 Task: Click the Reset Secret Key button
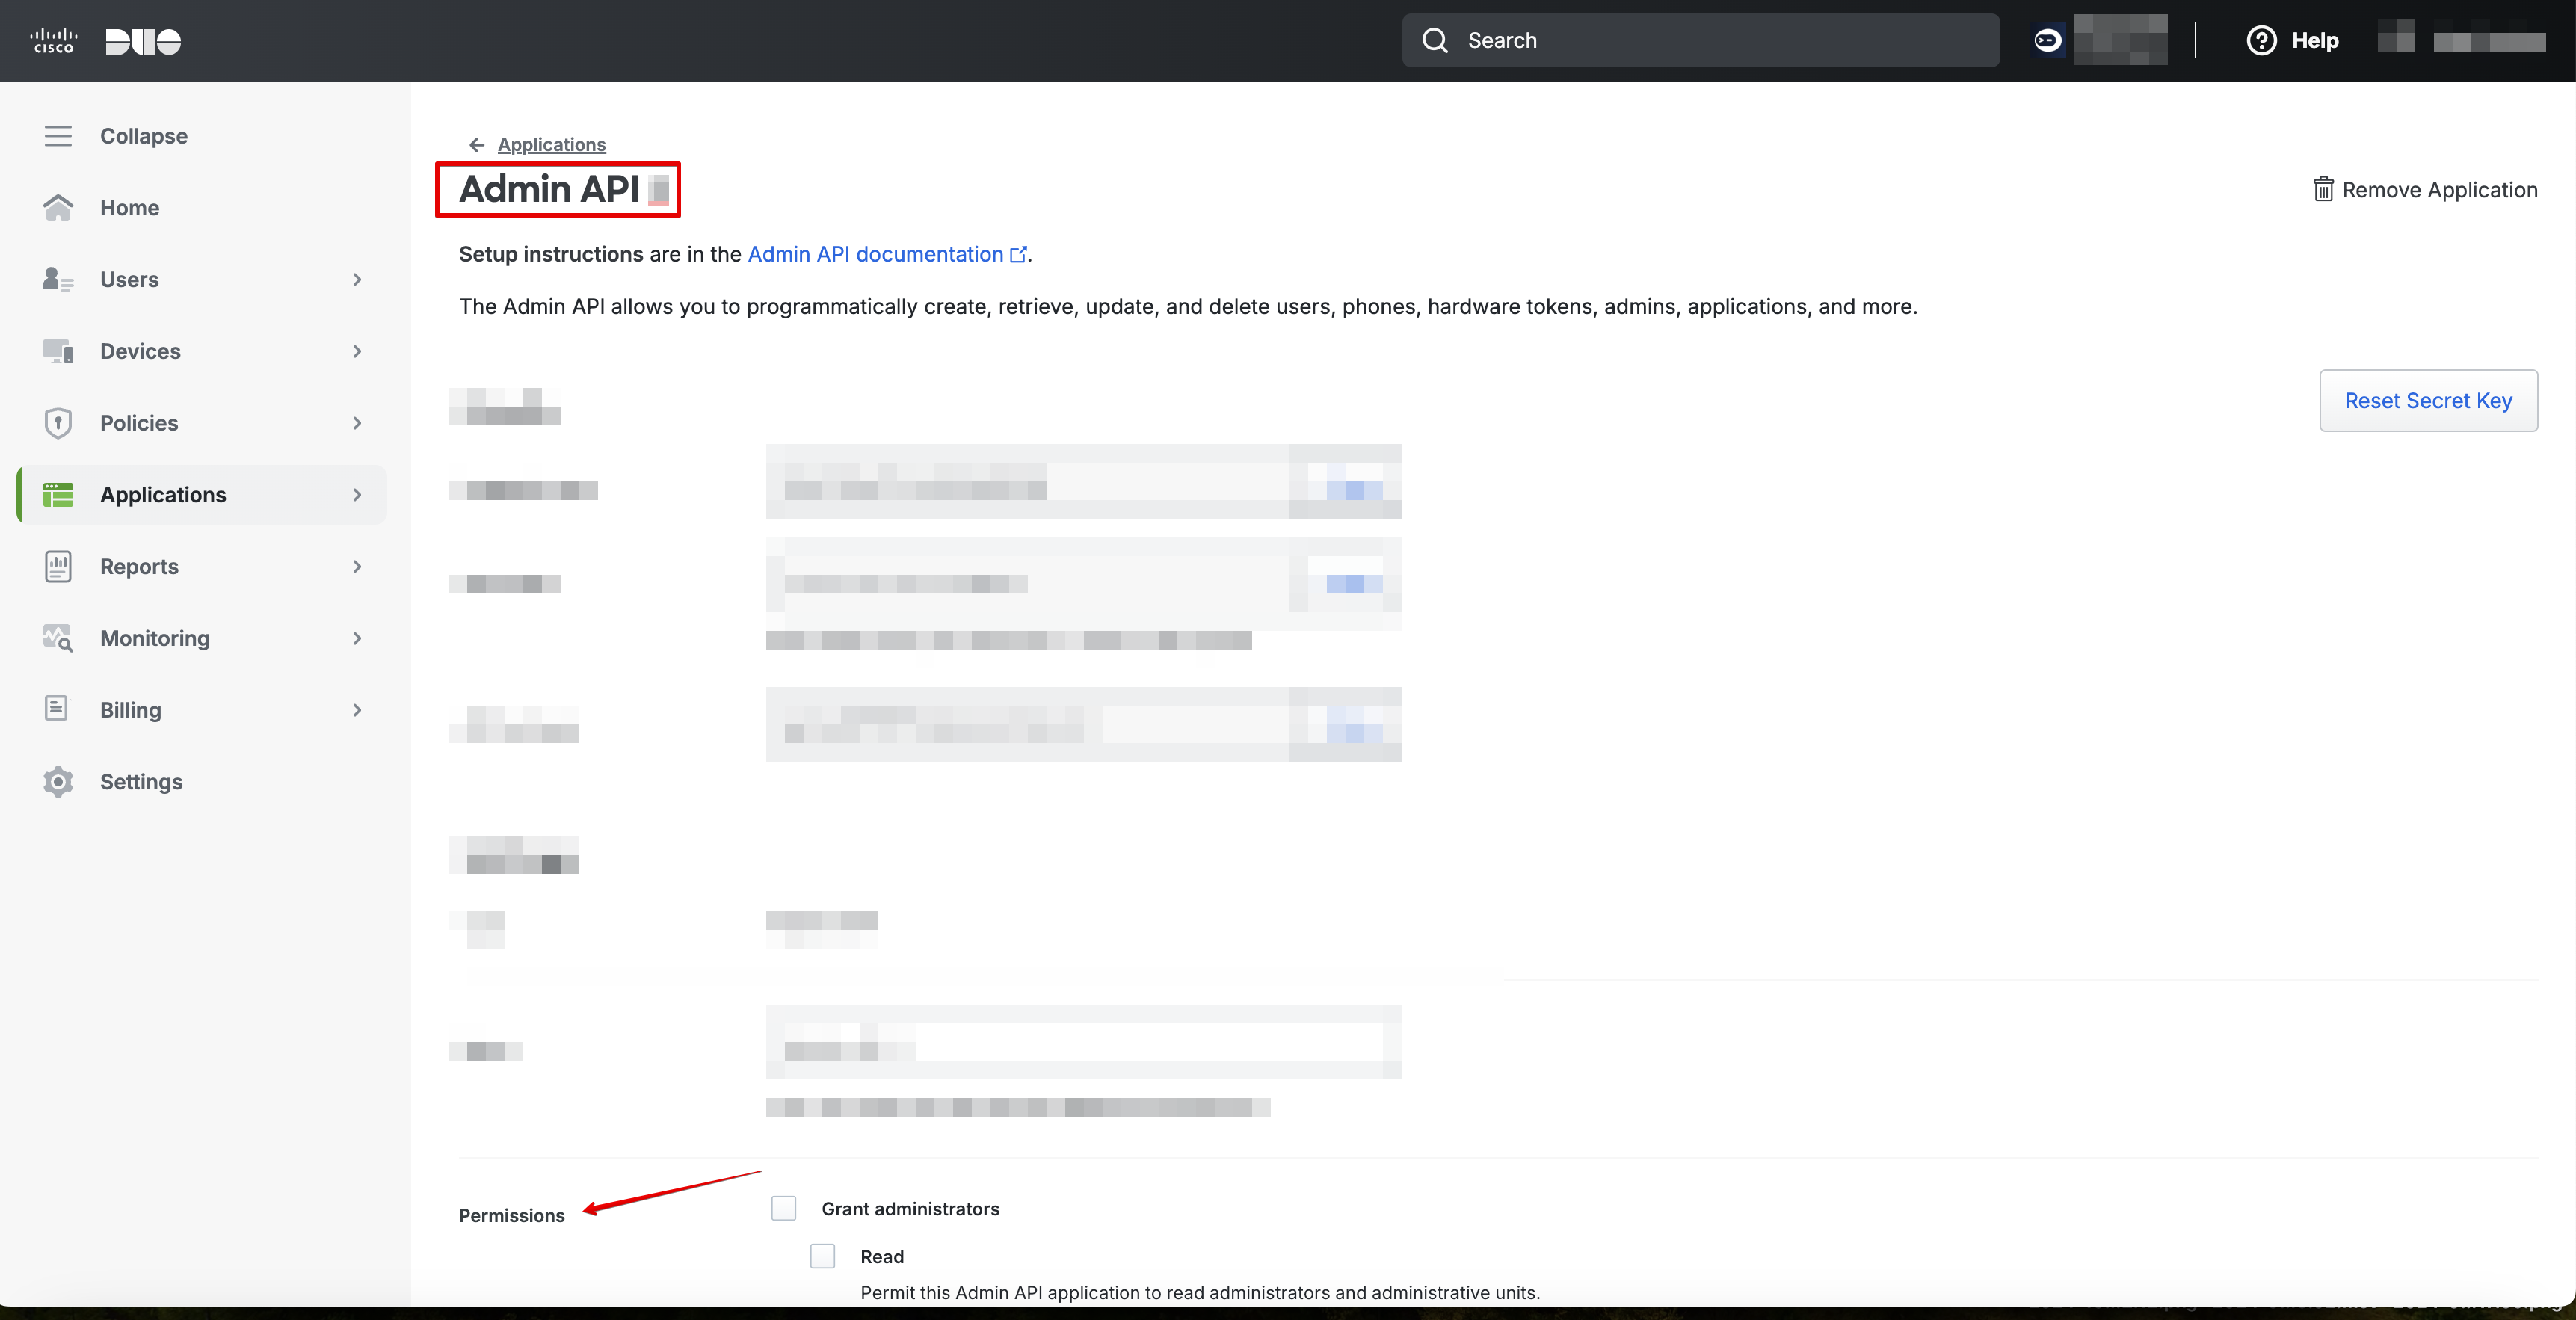(x=2428, y=400)
